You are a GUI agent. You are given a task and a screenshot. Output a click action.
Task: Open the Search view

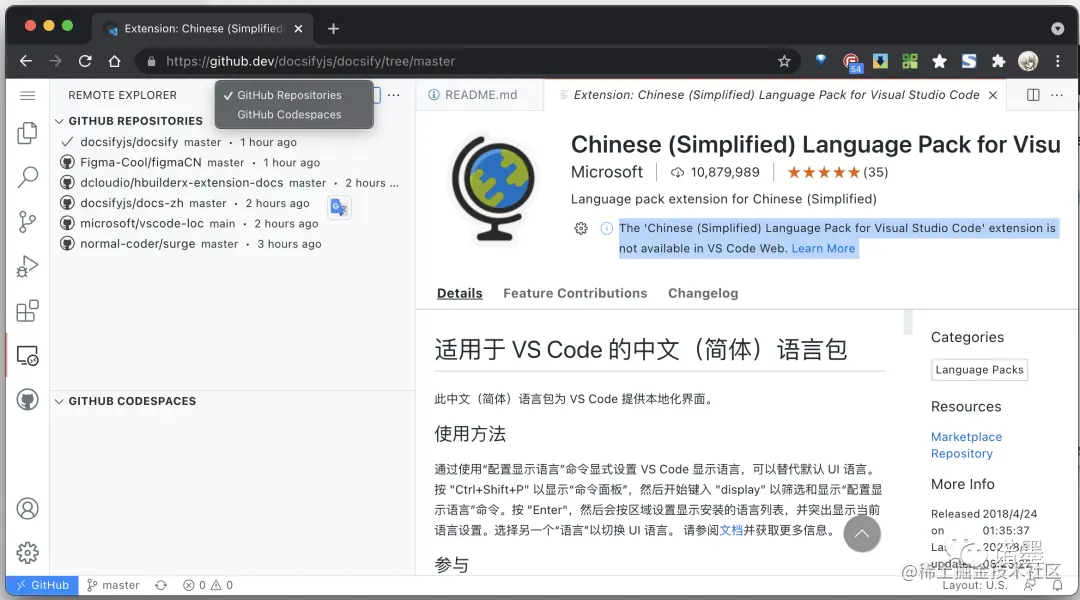(x=28, y=178)
